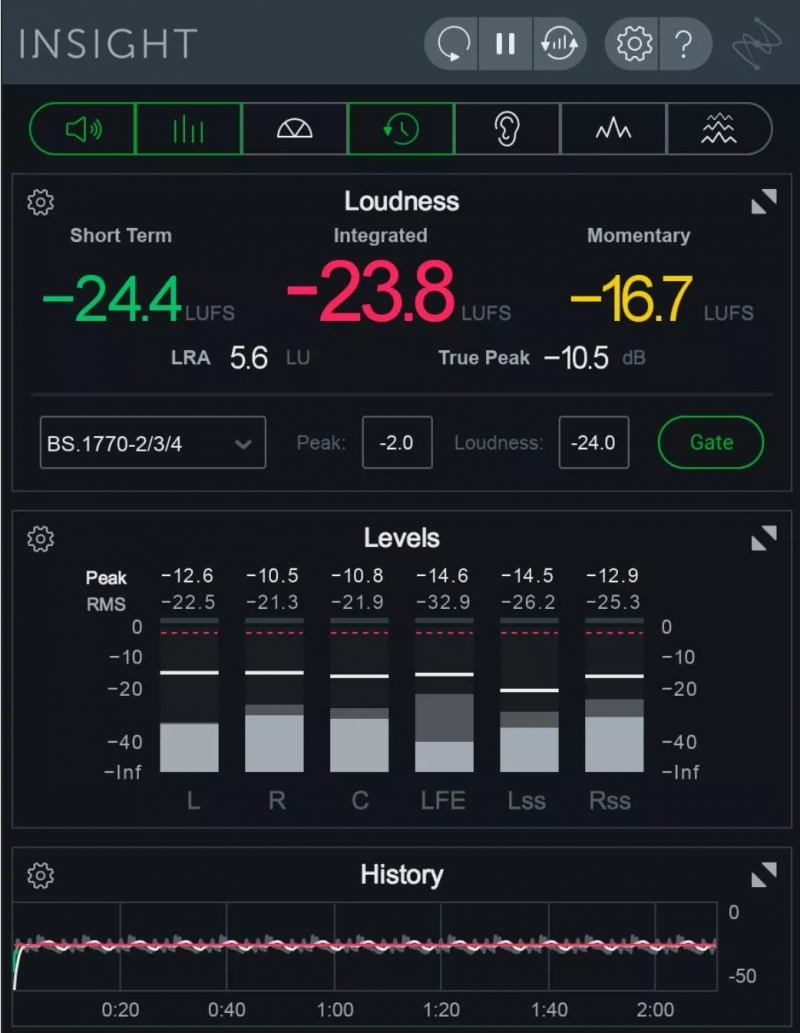Click the True Peak -10.5 value
The width and height of the screenshot is (800, 1033).
click(576, 358)
